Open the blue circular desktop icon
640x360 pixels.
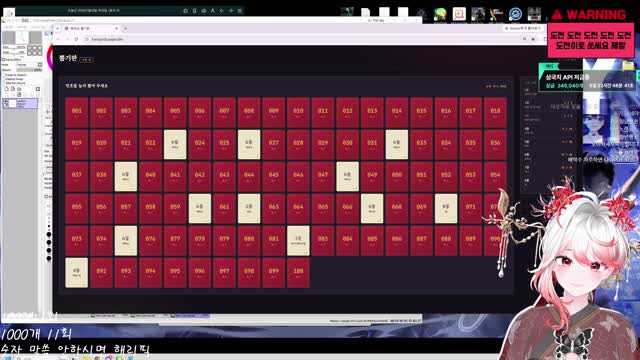[516, 14]
